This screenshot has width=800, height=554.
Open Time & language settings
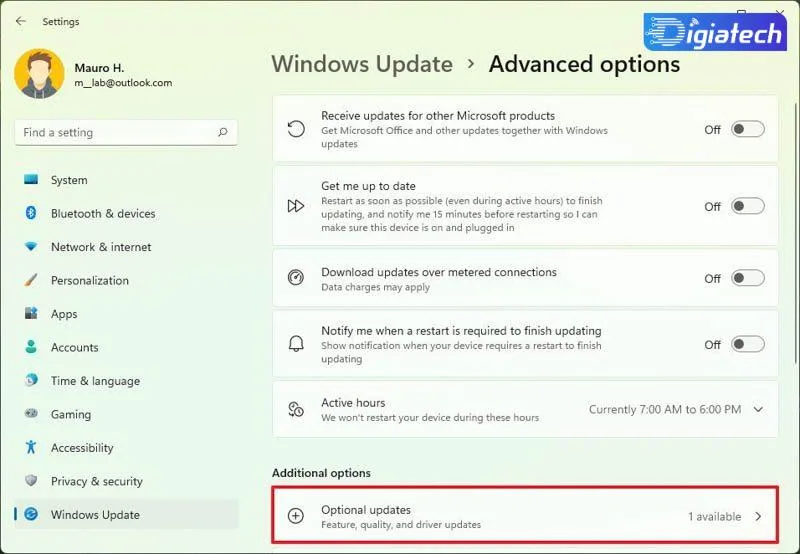(126, 381)
